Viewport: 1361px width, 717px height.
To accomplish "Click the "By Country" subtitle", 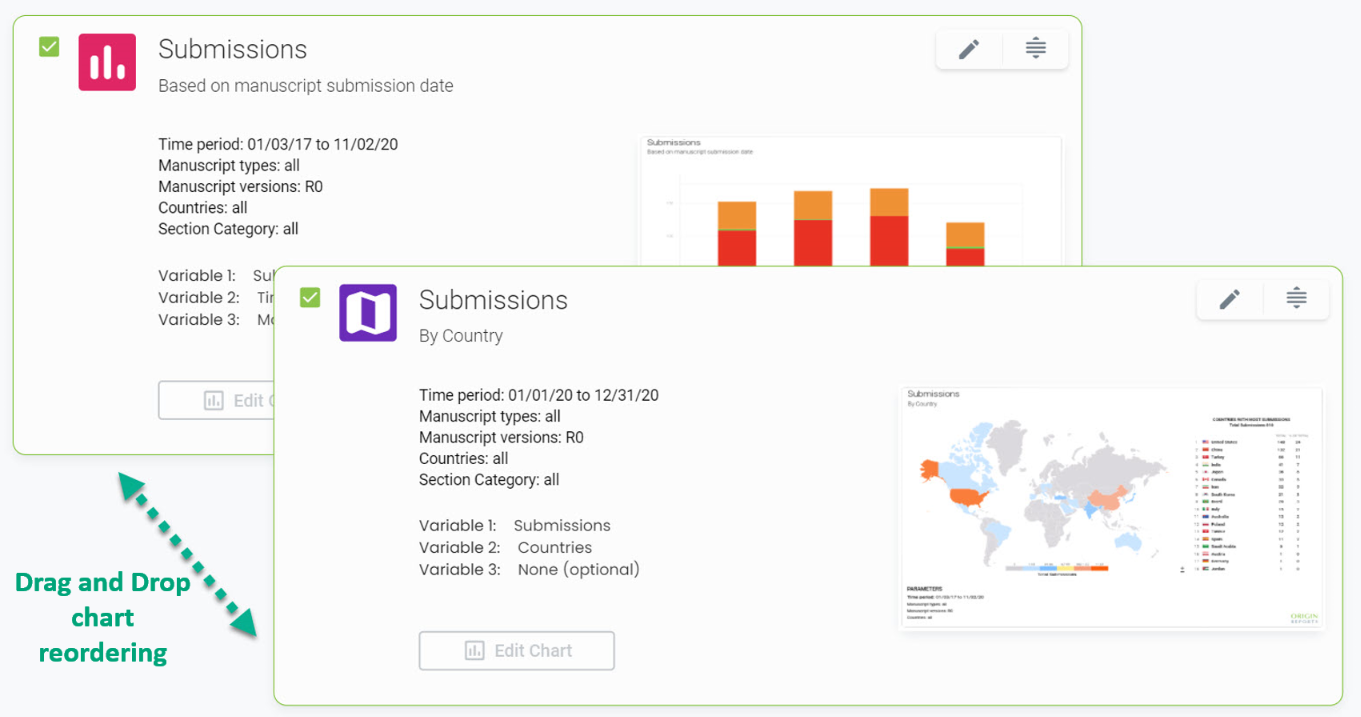I will 461,336.
